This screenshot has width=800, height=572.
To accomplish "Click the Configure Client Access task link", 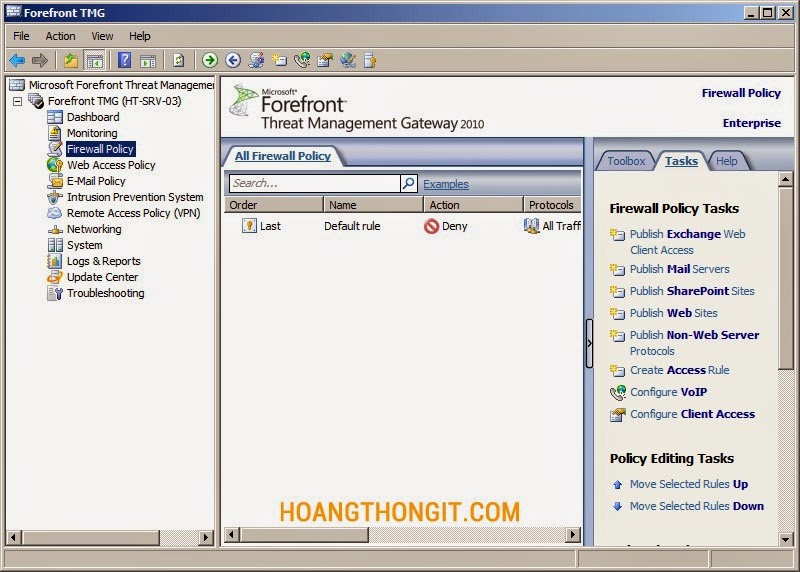I will 692,414.
